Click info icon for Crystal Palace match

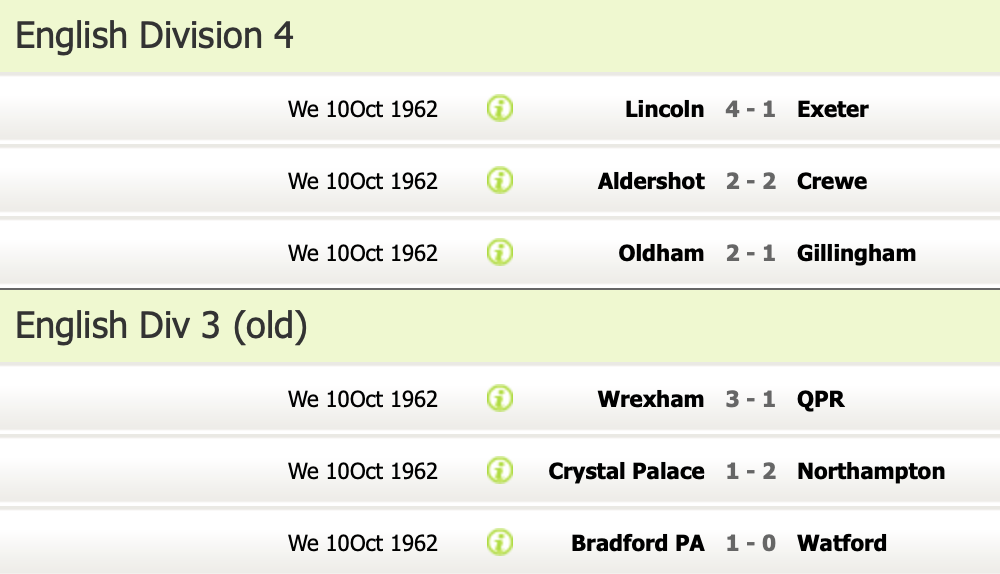(500, 471)
